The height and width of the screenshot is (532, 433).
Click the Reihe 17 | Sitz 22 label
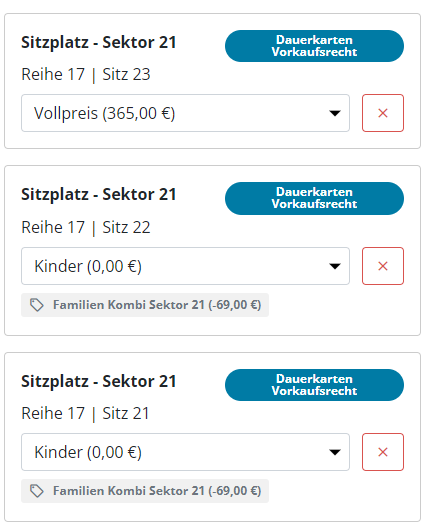(86, 227)
